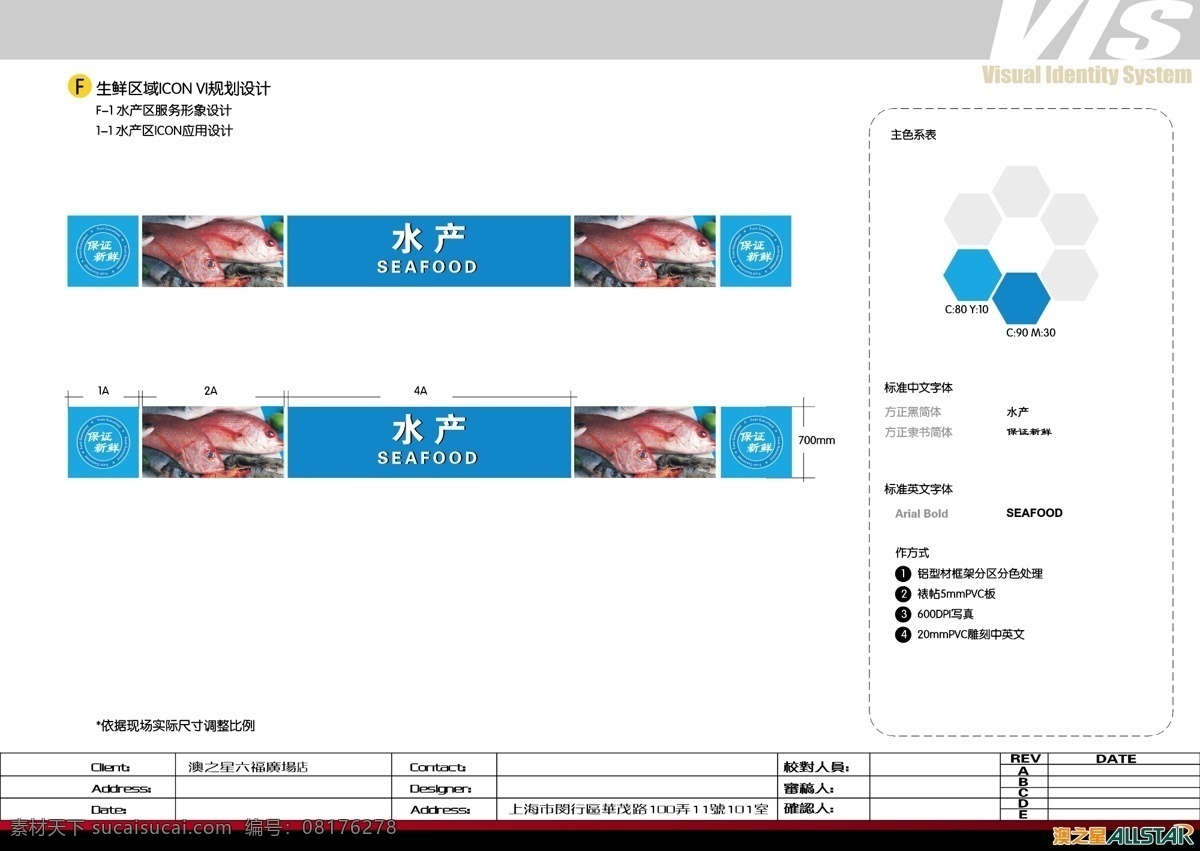Pick the topmost gray hexagon in the color chart
1200x851 pixels.
coord(1022,191)
